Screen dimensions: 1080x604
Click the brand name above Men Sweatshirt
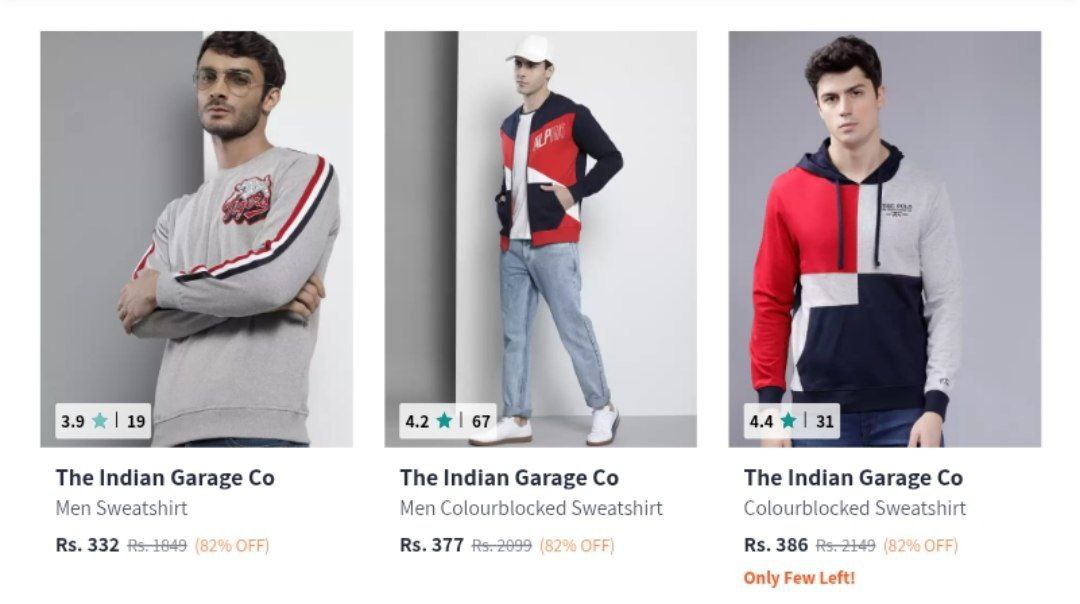point(165,477)
